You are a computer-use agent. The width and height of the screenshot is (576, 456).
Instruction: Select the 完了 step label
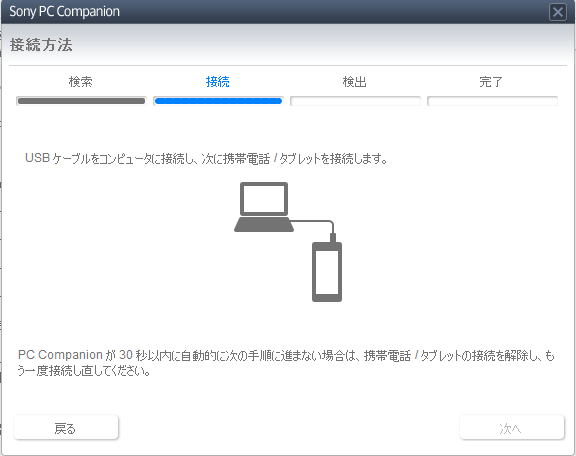pyautogui.click(x=491, y=82)
